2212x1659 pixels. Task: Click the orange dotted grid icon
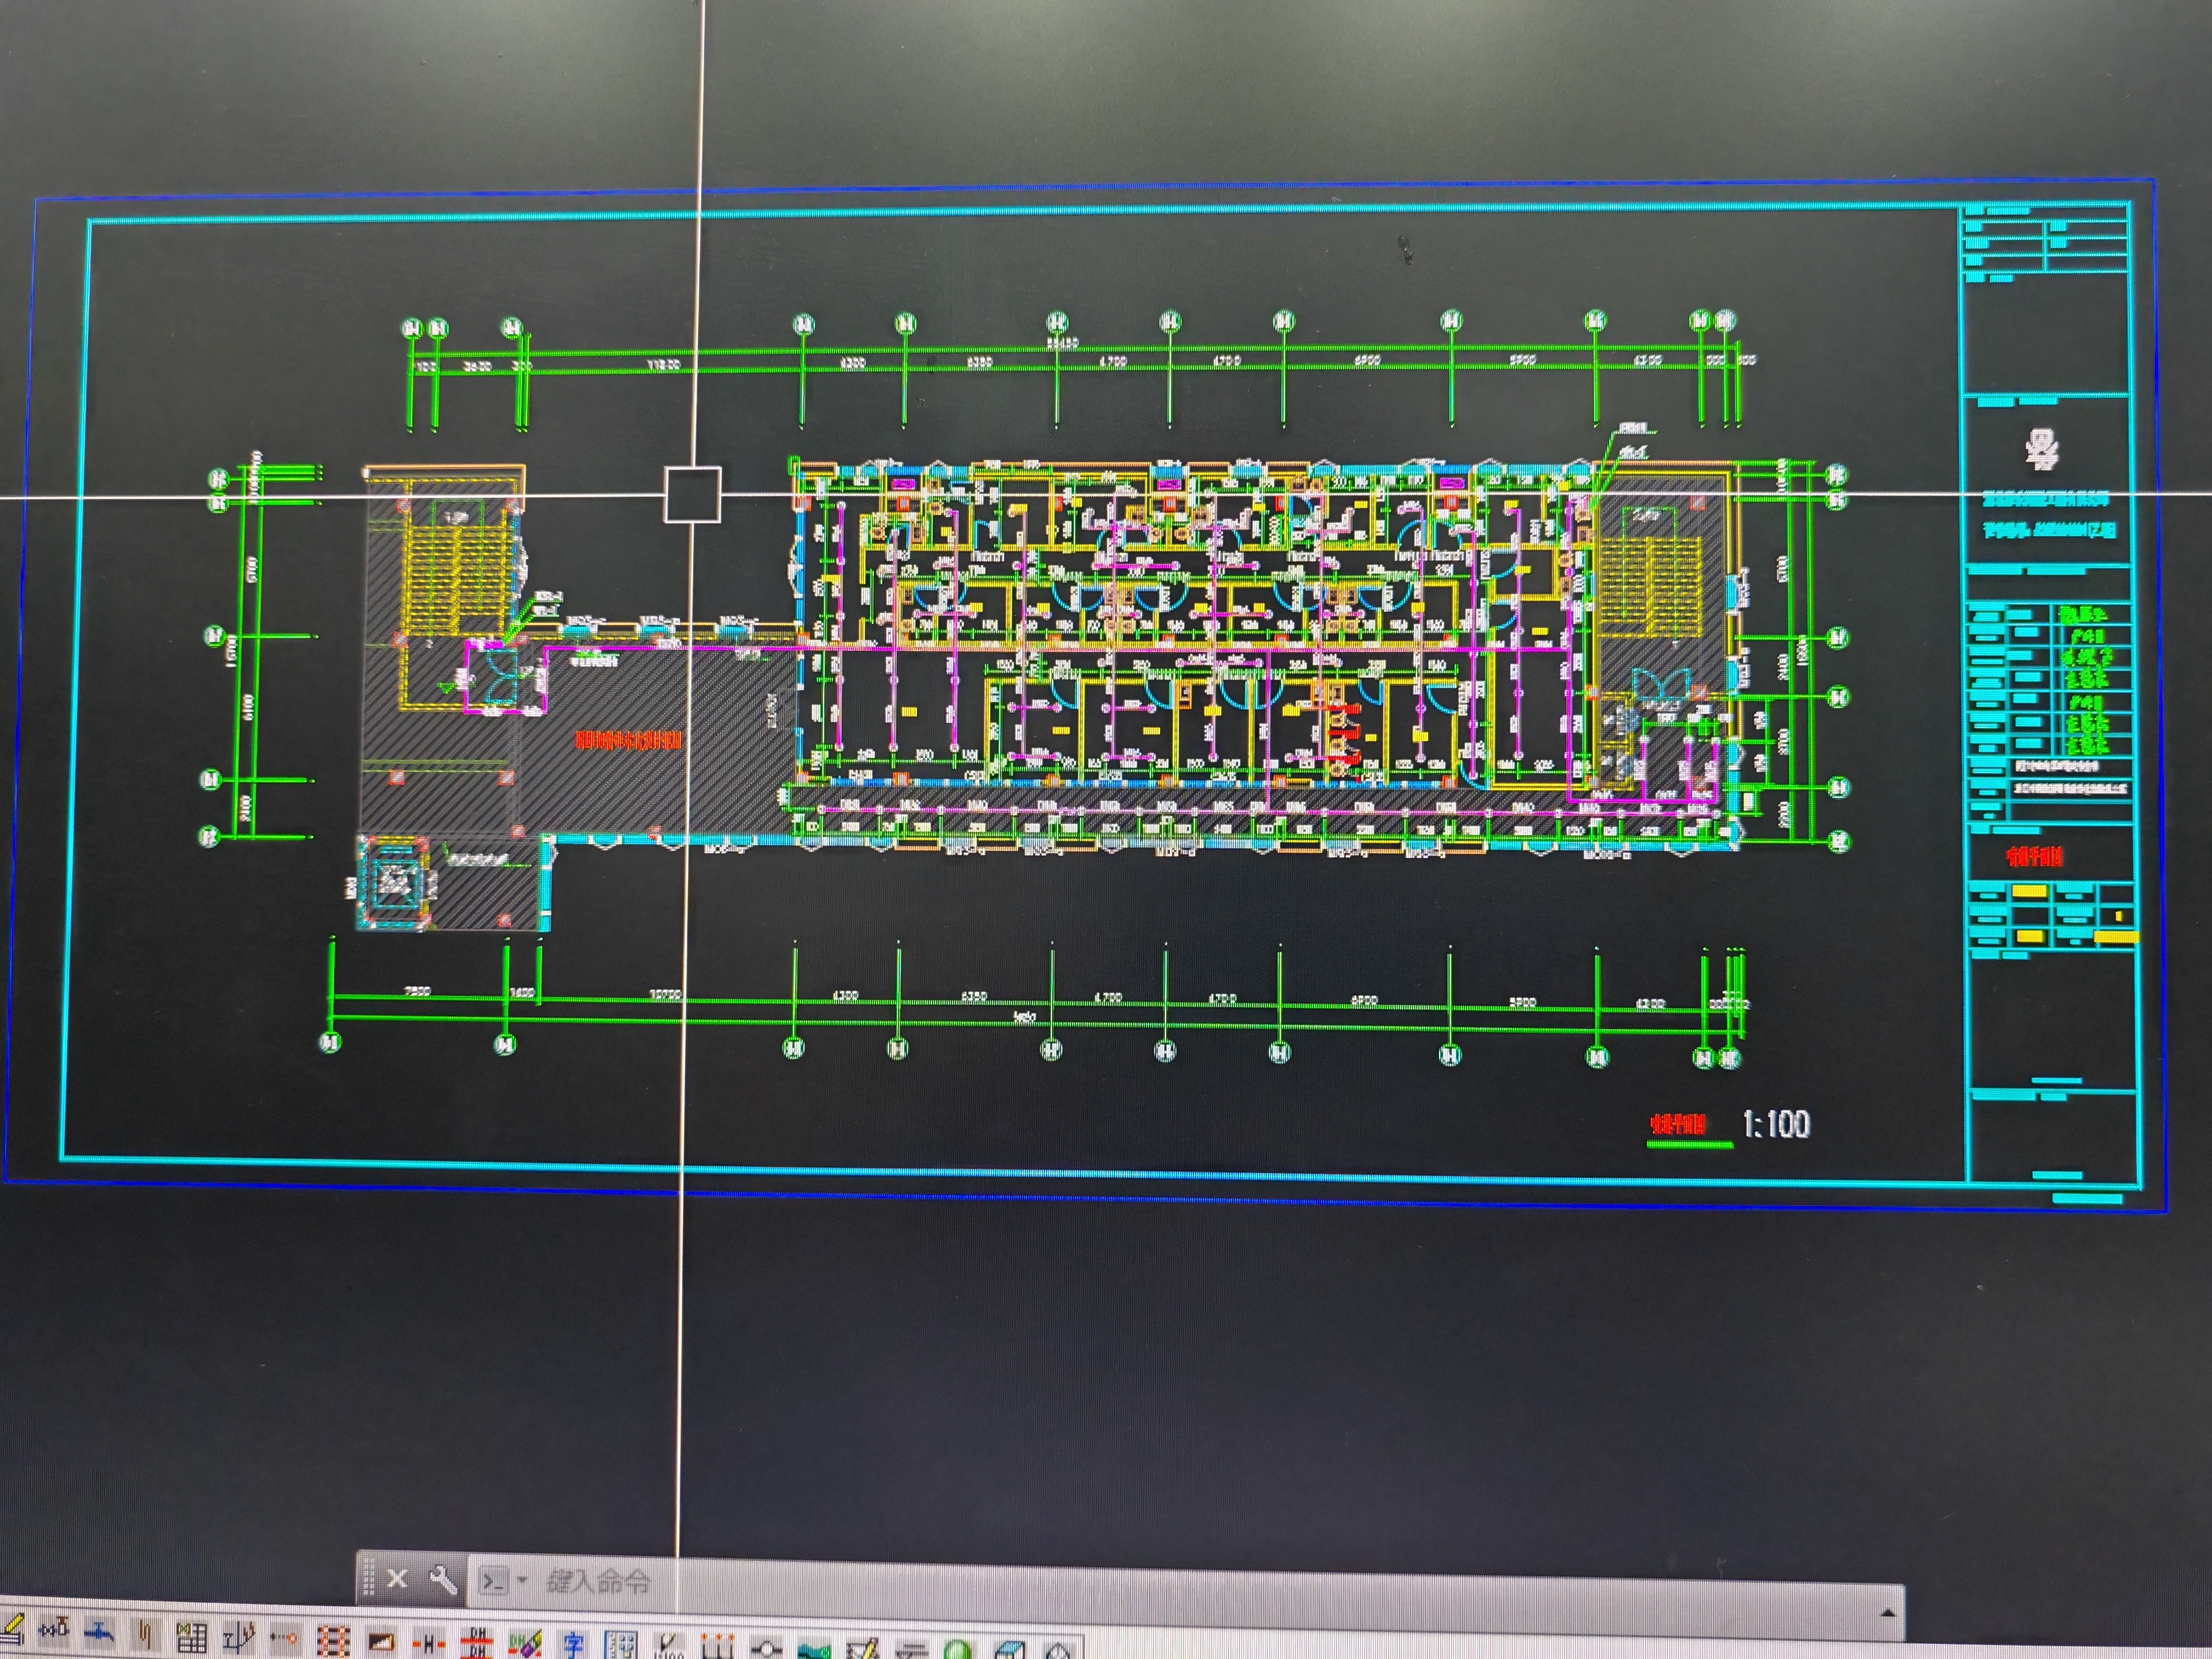coord(333,1641)
